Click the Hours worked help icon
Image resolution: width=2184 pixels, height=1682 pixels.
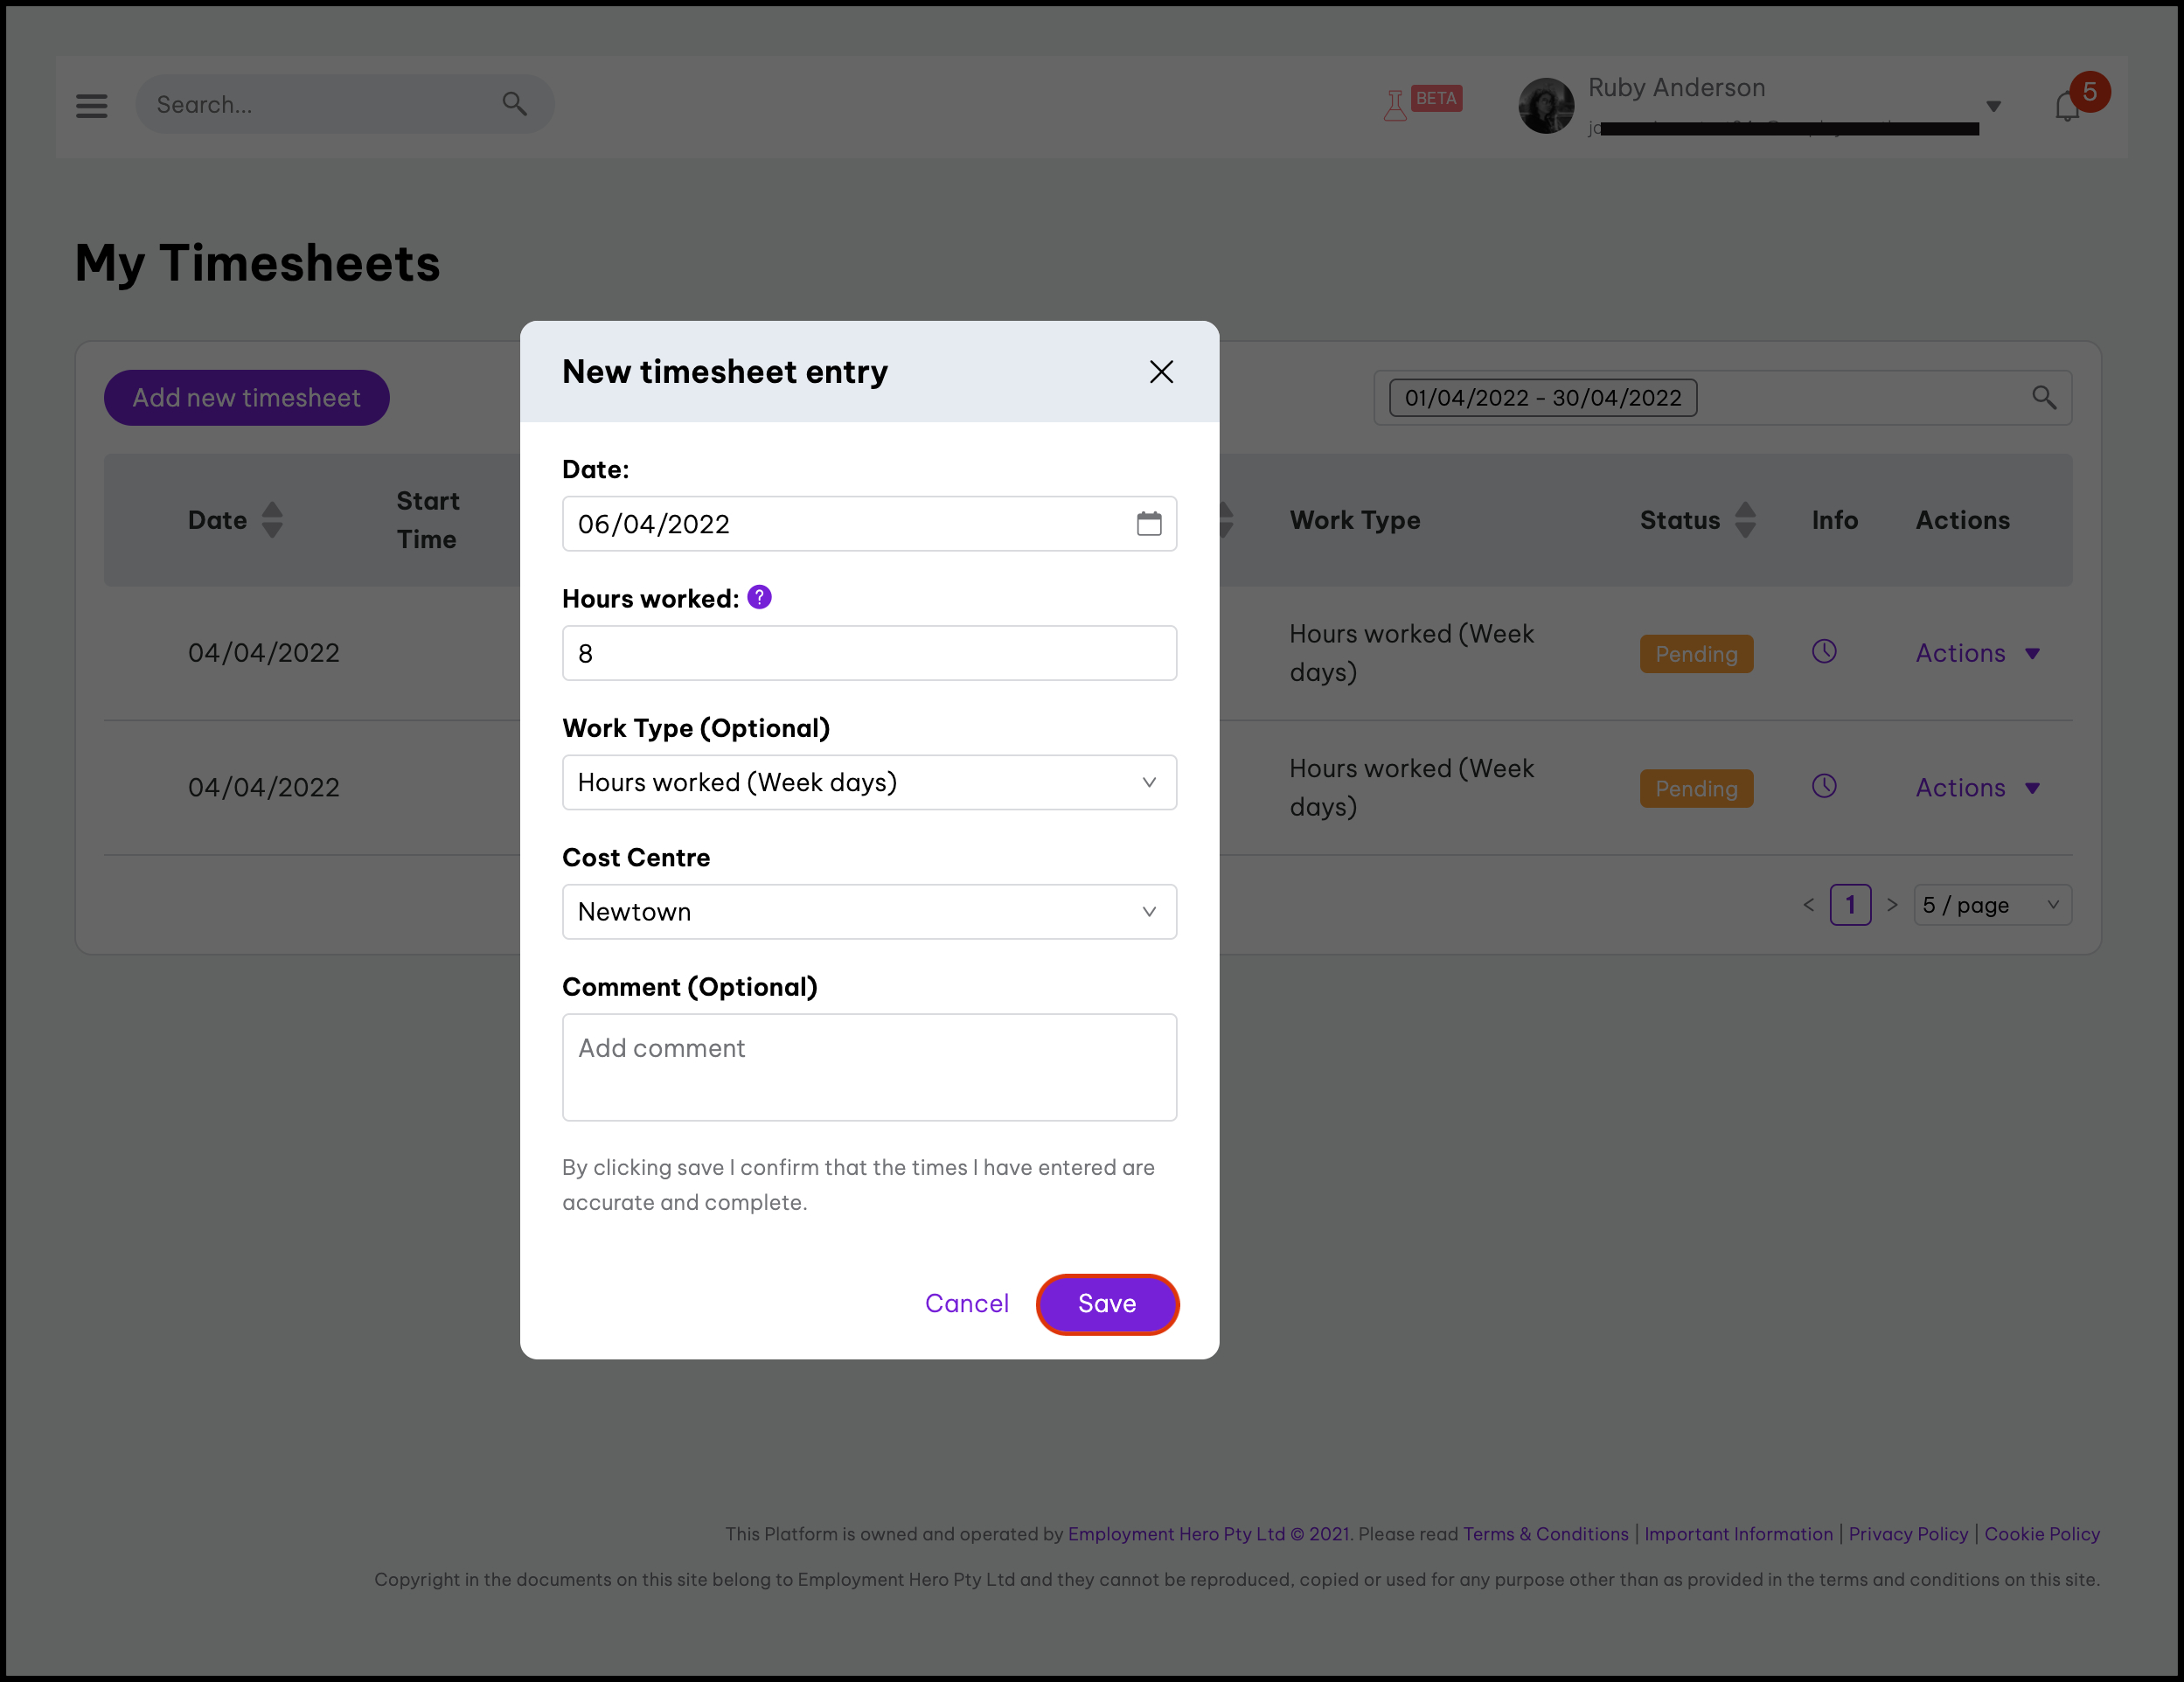click(759, 597)
